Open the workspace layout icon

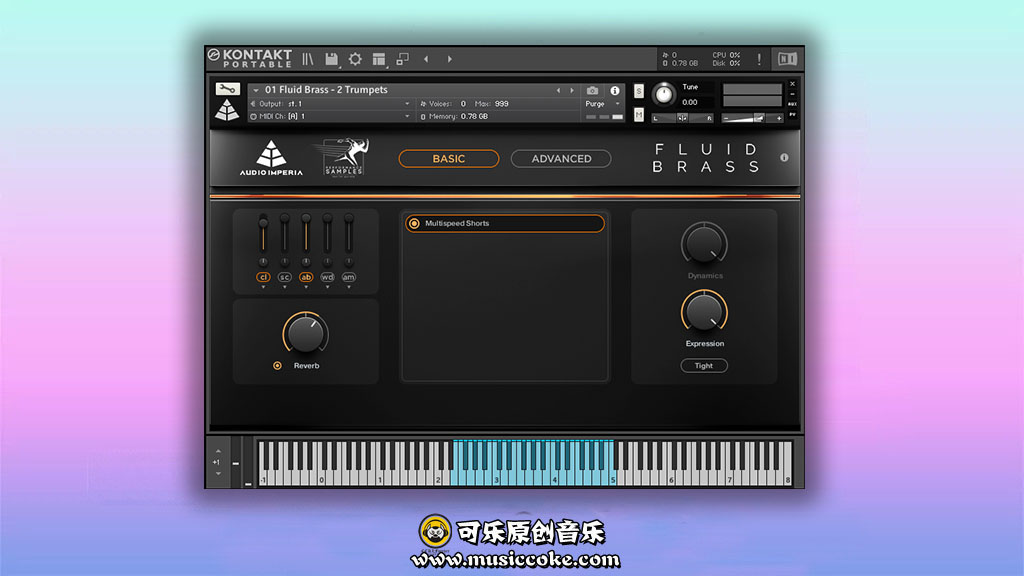tap(379, 59)
